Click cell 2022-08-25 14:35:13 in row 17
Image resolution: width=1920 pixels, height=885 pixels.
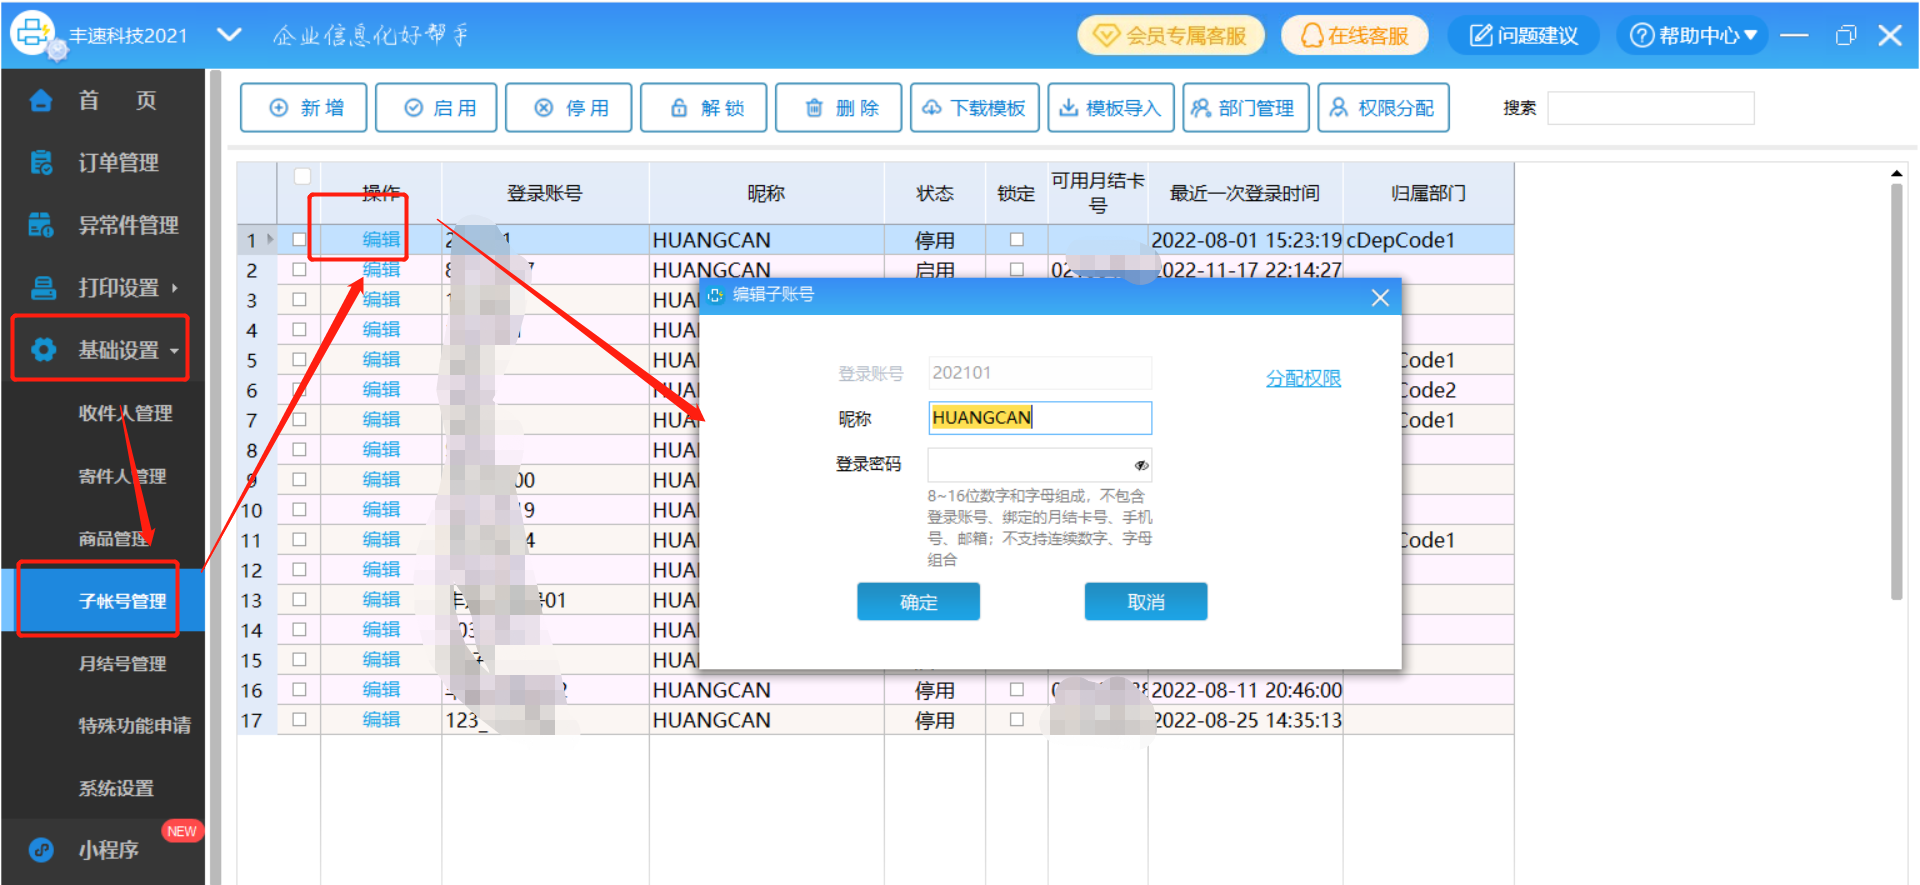[1246, 720]
